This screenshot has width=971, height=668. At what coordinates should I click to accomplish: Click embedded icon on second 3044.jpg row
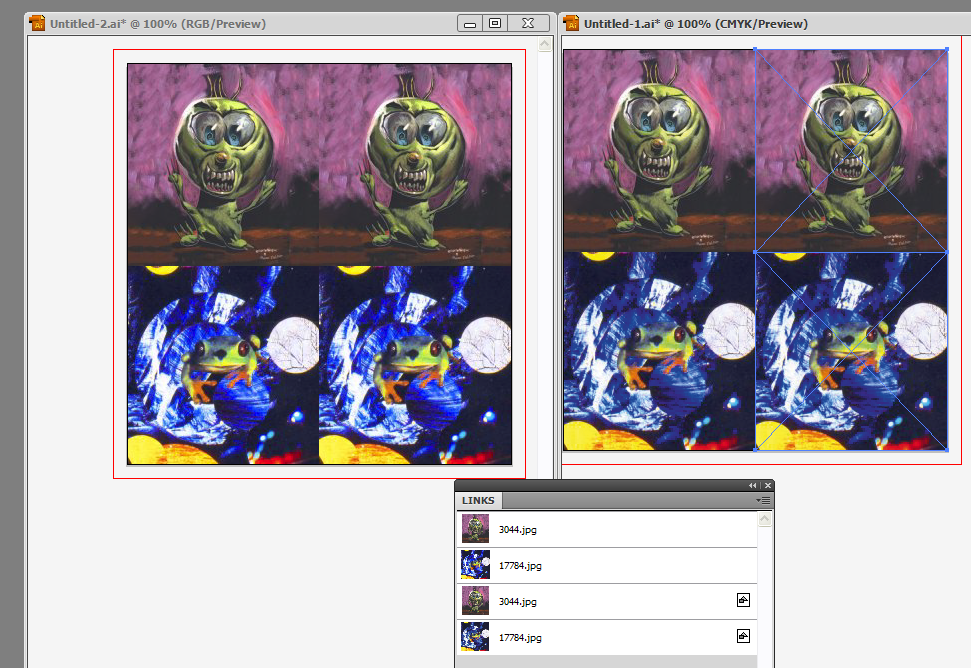point(743,600)
